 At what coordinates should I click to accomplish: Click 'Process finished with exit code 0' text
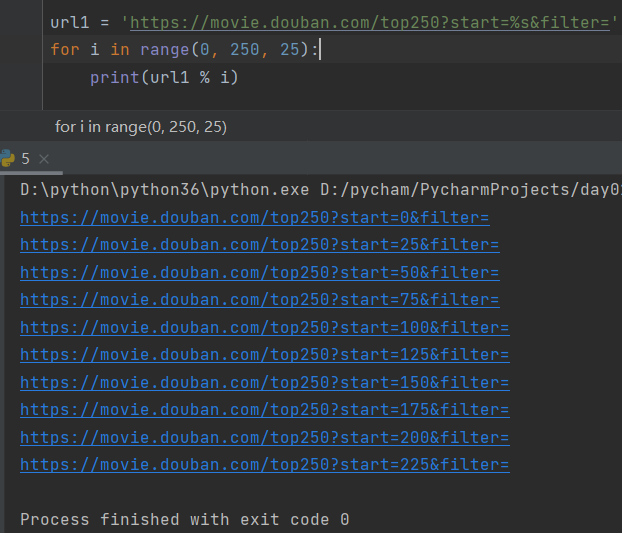[x=185, y=520]
